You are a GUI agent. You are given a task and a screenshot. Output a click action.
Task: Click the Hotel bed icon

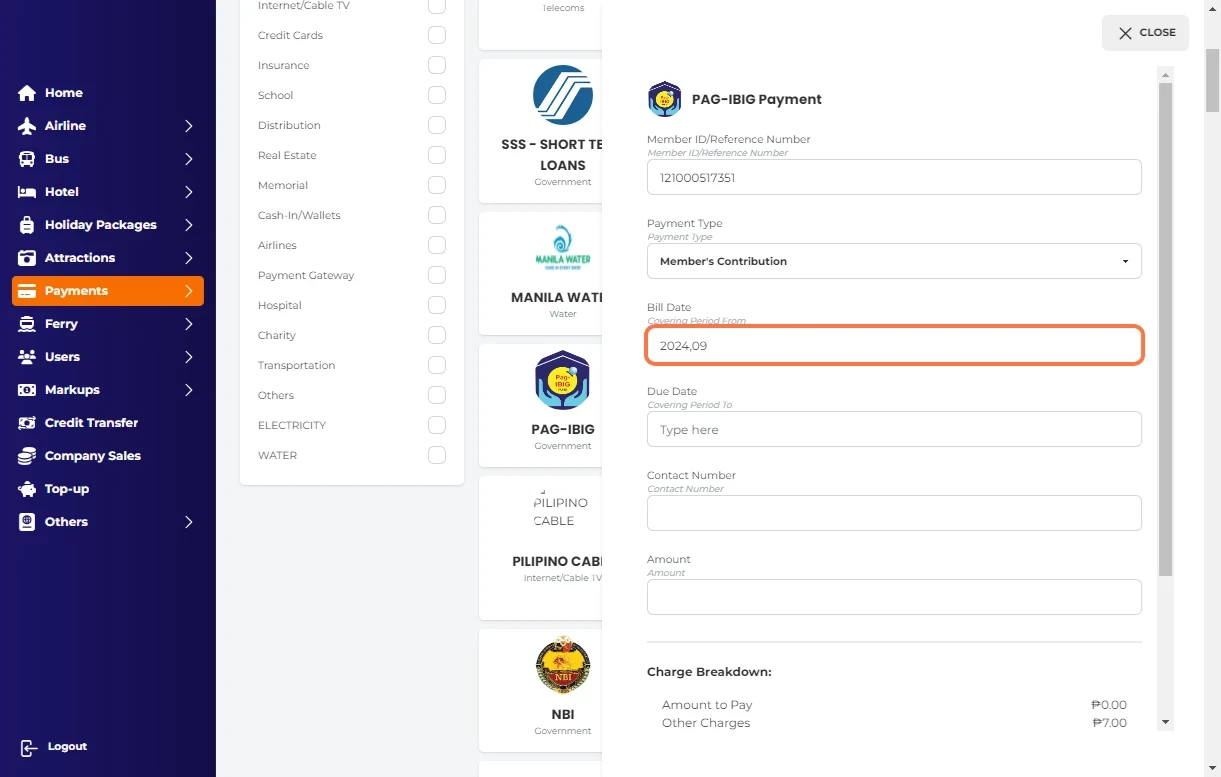tap(27, 192)
